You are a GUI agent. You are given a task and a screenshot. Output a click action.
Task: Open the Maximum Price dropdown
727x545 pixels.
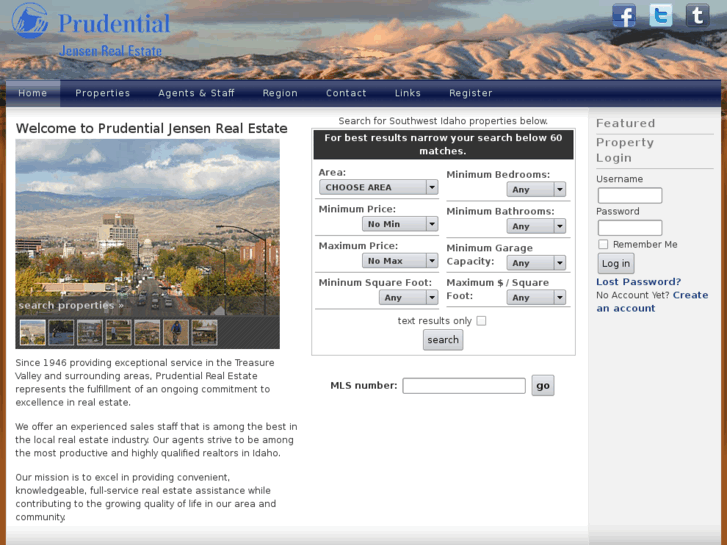(400, 261)
